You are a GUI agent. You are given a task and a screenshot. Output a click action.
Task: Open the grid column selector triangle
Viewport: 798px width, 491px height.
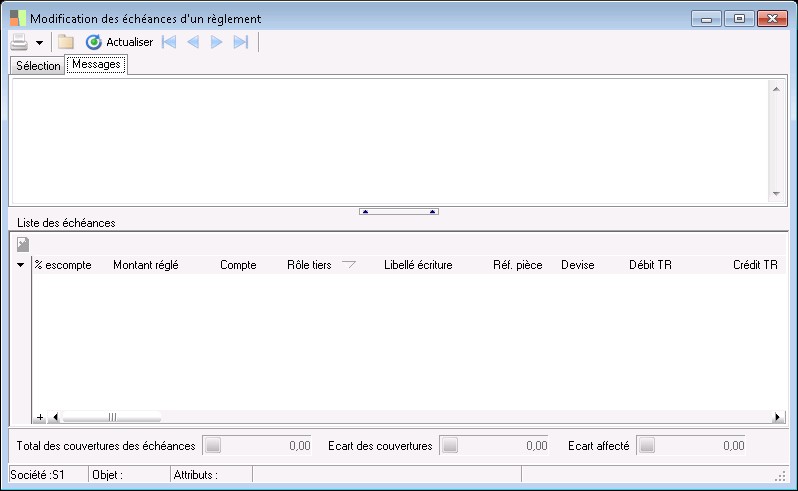click(20, 265)
